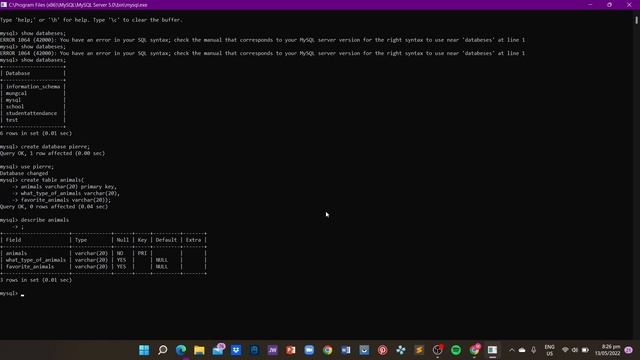
Task: Minimize the MySQL console window
Action: [590, 5]
